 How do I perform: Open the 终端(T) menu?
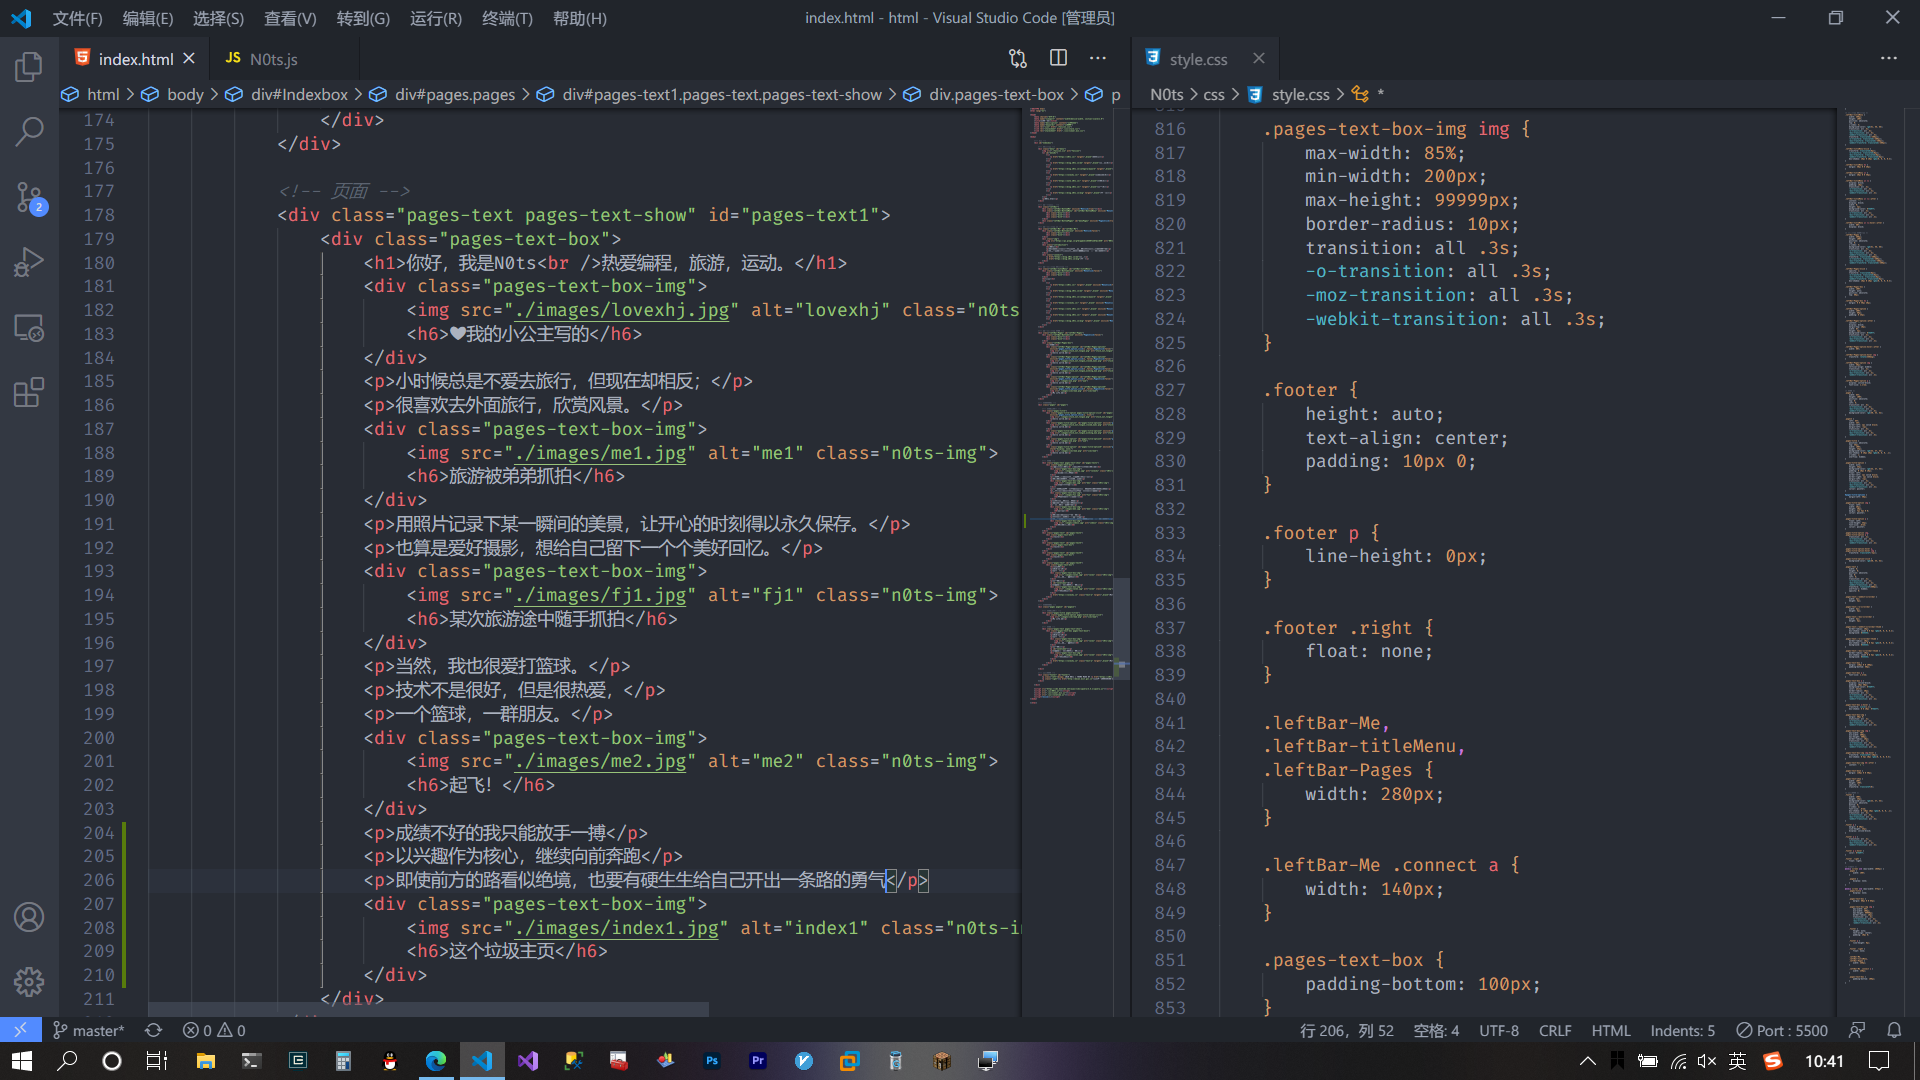coord(507,18)
